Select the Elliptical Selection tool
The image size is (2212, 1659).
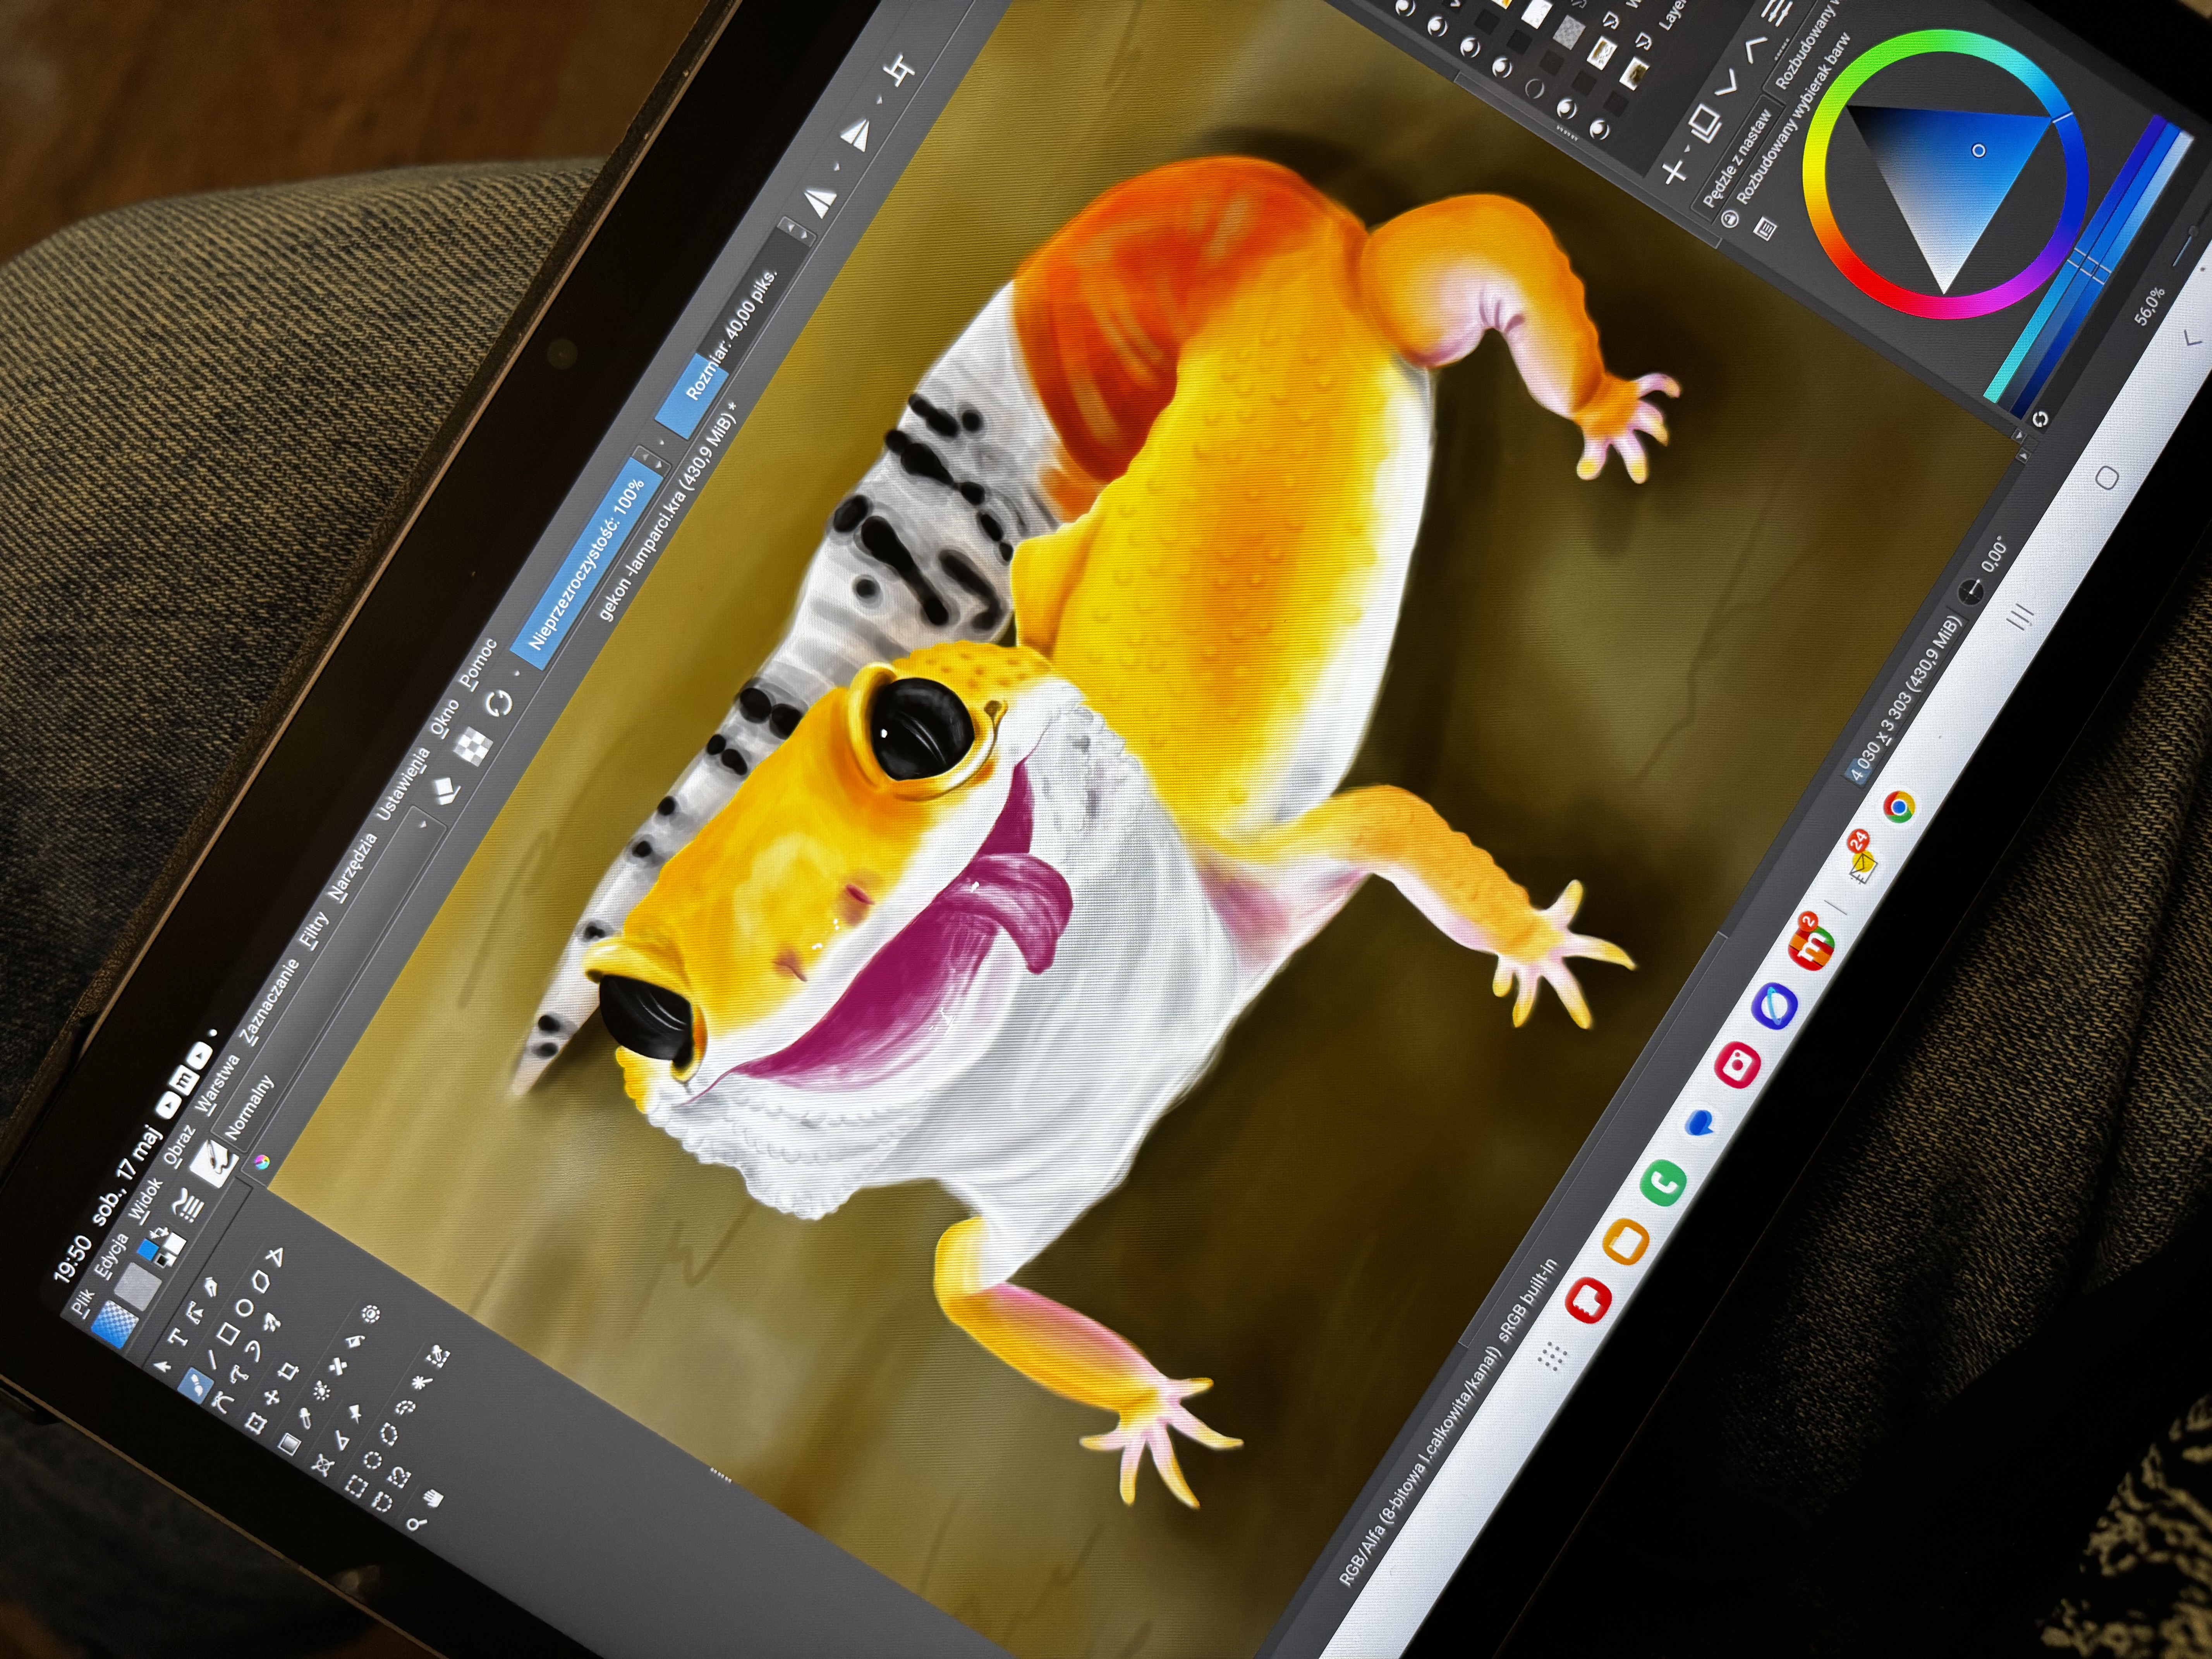(372, 1460)
